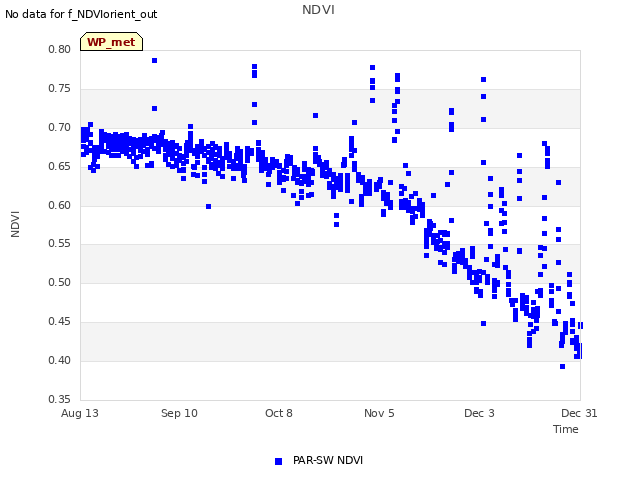Image resolution: width=640 pixels, height=480 pixels.
Task: Click the chart title NDVI at top
Action: tap(318, 10)
